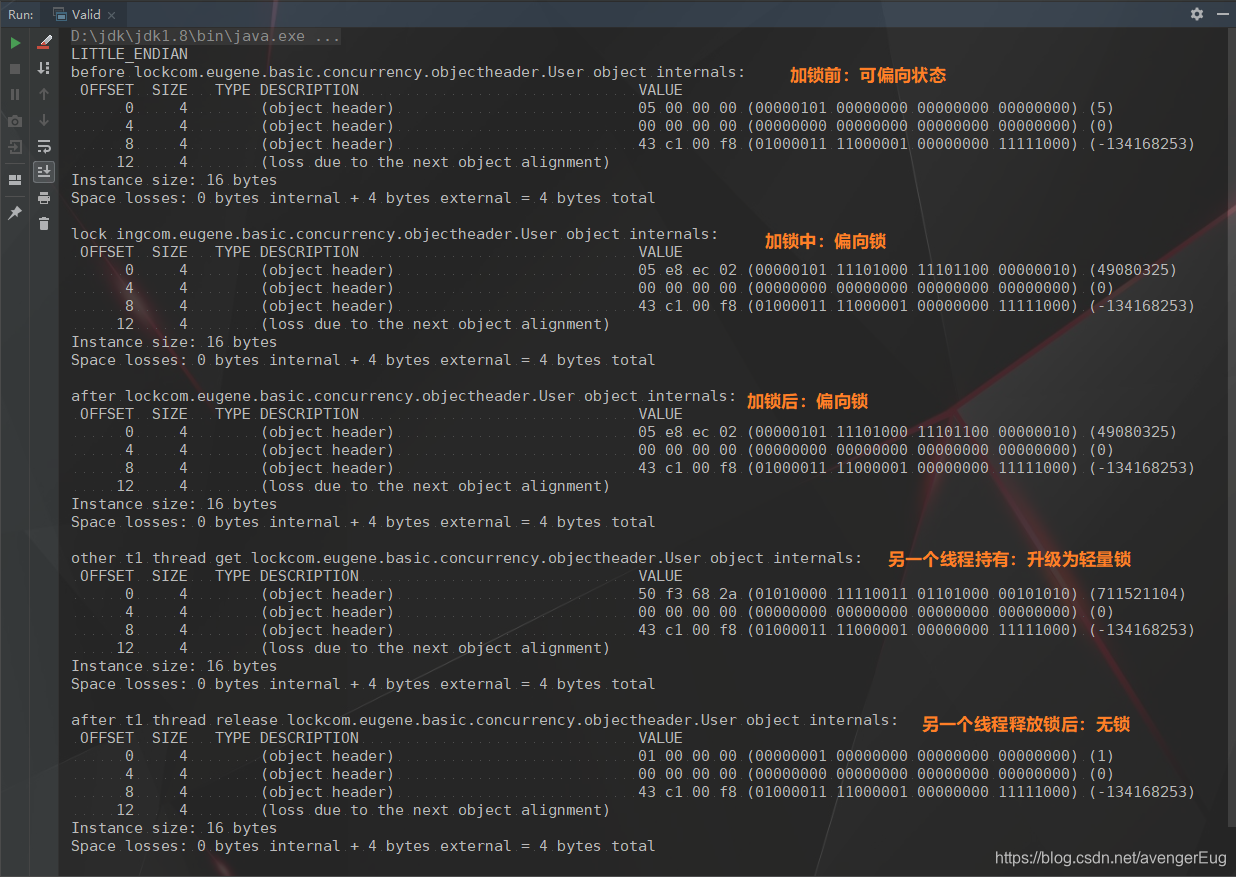Close the Valid run tab
1236x877 pixels.
point(110,15)
